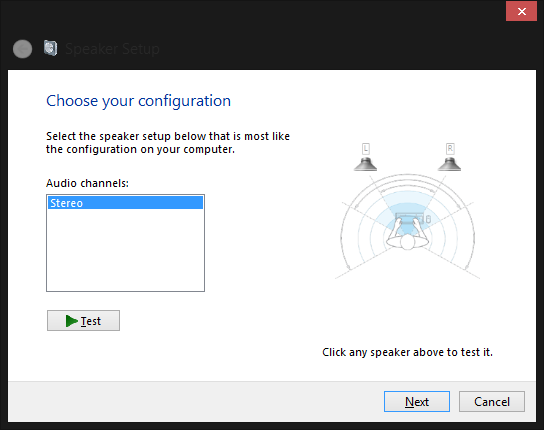The image size is (544, 431).
Task: Click the listener illustration in speaker diagram
Action: [408, 232]
